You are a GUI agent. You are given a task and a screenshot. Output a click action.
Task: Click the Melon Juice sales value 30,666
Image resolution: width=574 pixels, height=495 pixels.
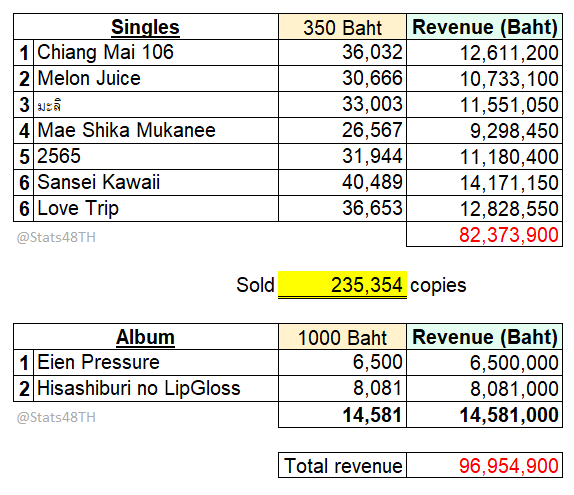[x=342, y=78]
